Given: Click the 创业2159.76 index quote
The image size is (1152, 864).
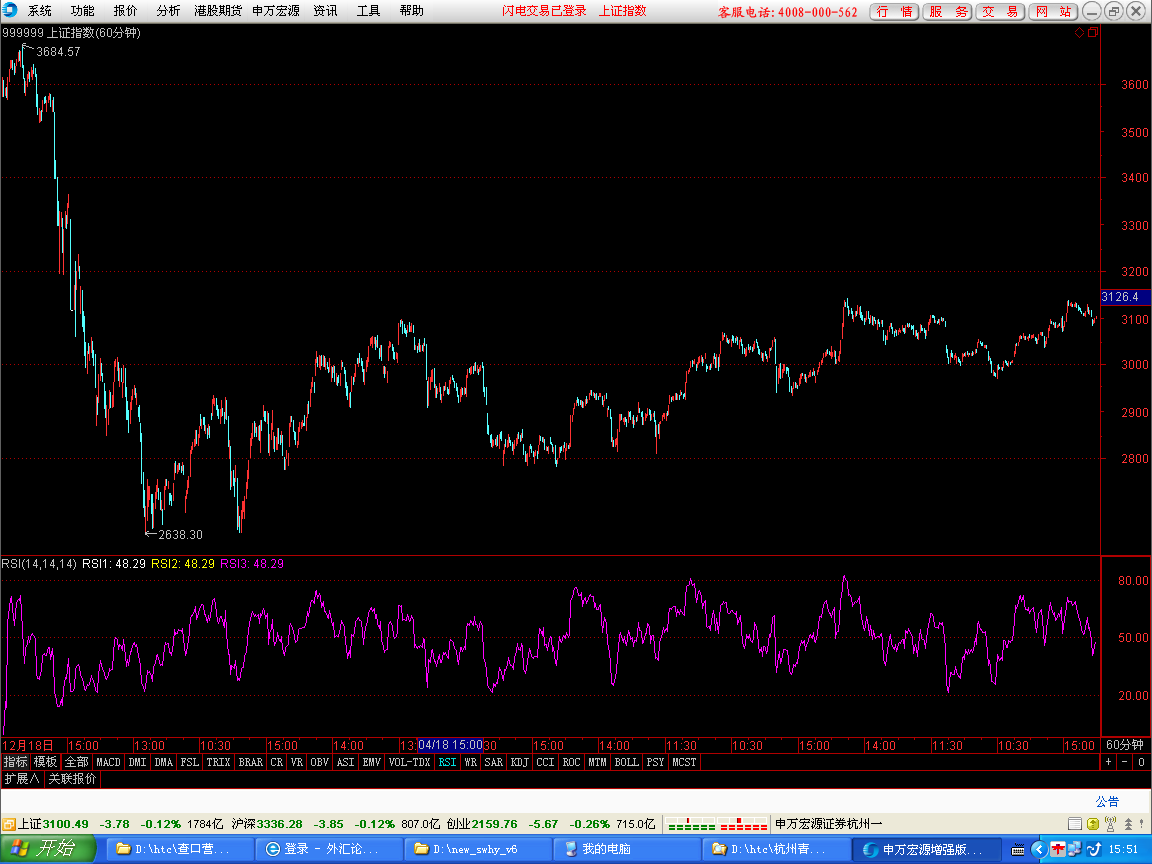Looking at the screenshot, I should point(482,824).
